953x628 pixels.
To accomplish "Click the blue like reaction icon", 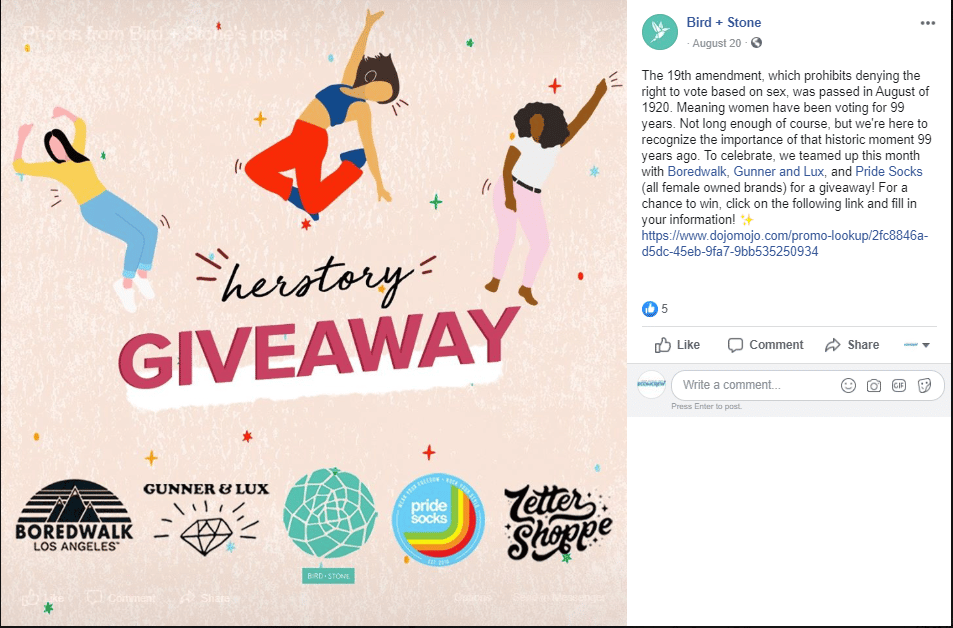I will coord(650,309).
